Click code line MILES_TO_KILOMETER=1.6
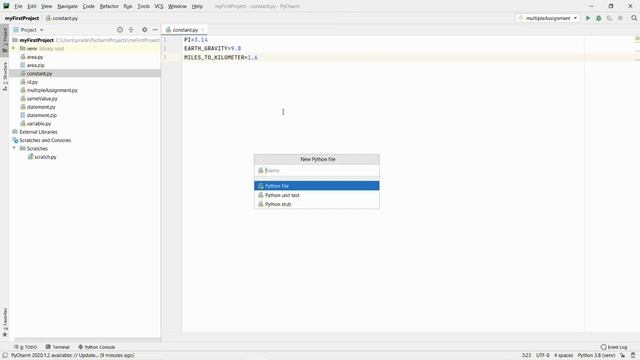The height and width of the screenshot is (360, 640). point(221,58)
